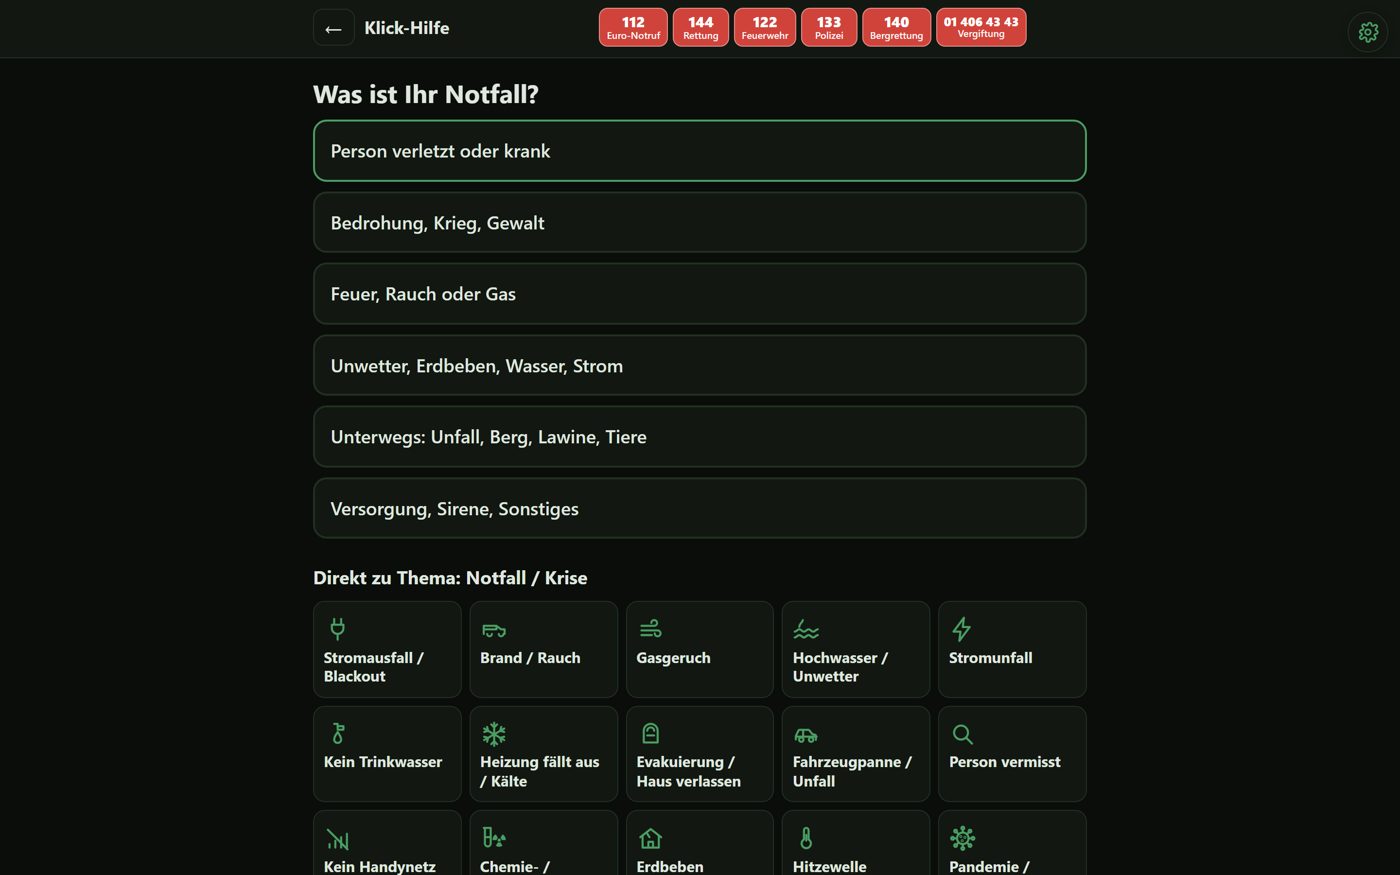Choose the Person vermisst magnifier tile
This screenshot has width=1400, height=875.
click(x=1012, y=754)
